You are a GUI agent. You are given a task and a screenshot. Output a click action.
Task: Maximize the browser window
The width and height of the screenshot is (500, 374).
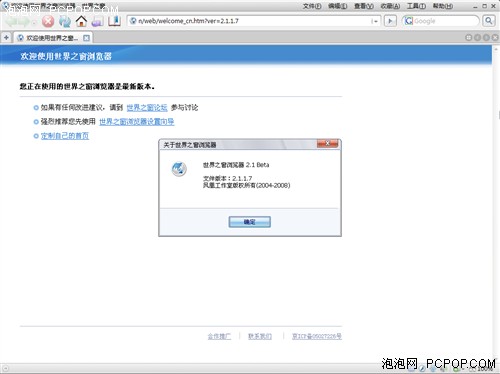coord(484,6)
